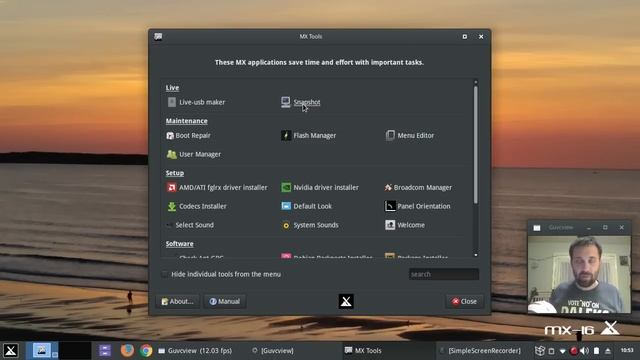
Task: Open MX Tools window menu icon
Action: [x=158, y=36]
